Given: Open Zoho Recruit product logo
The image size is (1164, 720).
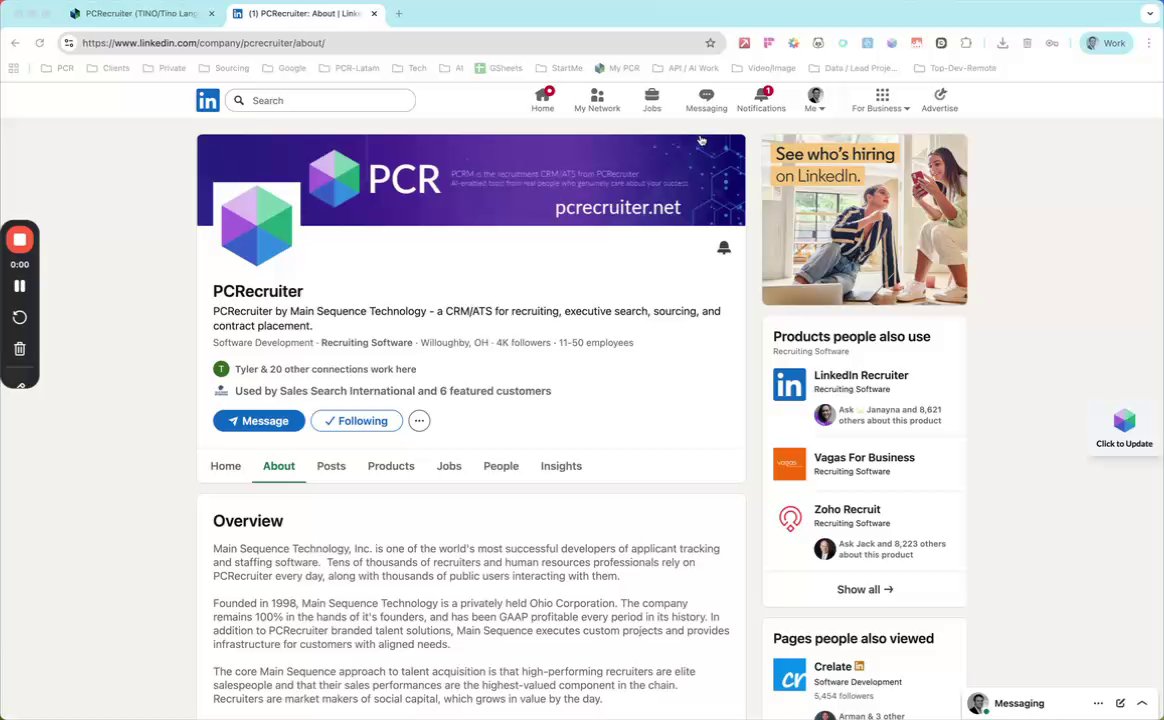Looking at the screenshot, I should click(789, 517).
